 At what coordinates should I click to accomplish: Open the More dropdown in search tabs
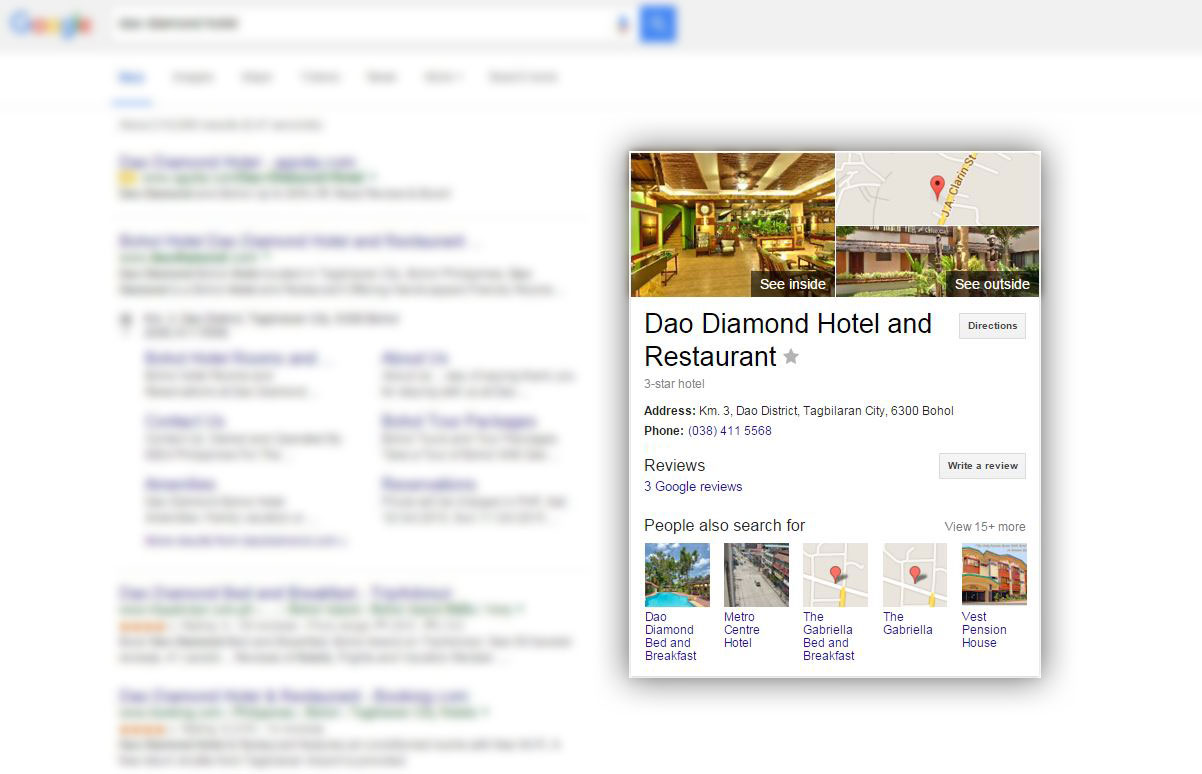coord(443,77)
